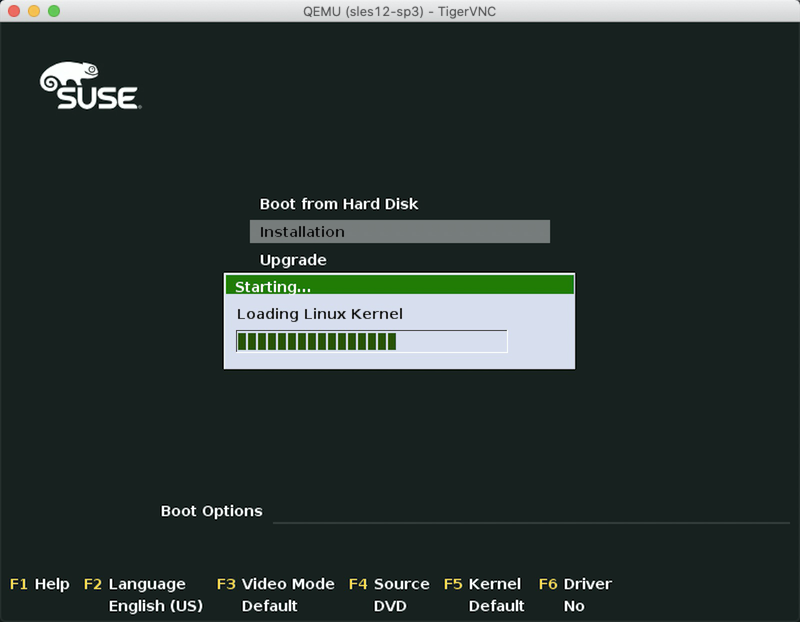This screenshot has height=622, width=800.
Task: Choose the highlighted Installation entry
Action: pyautogui.click(x=399, y=232)
